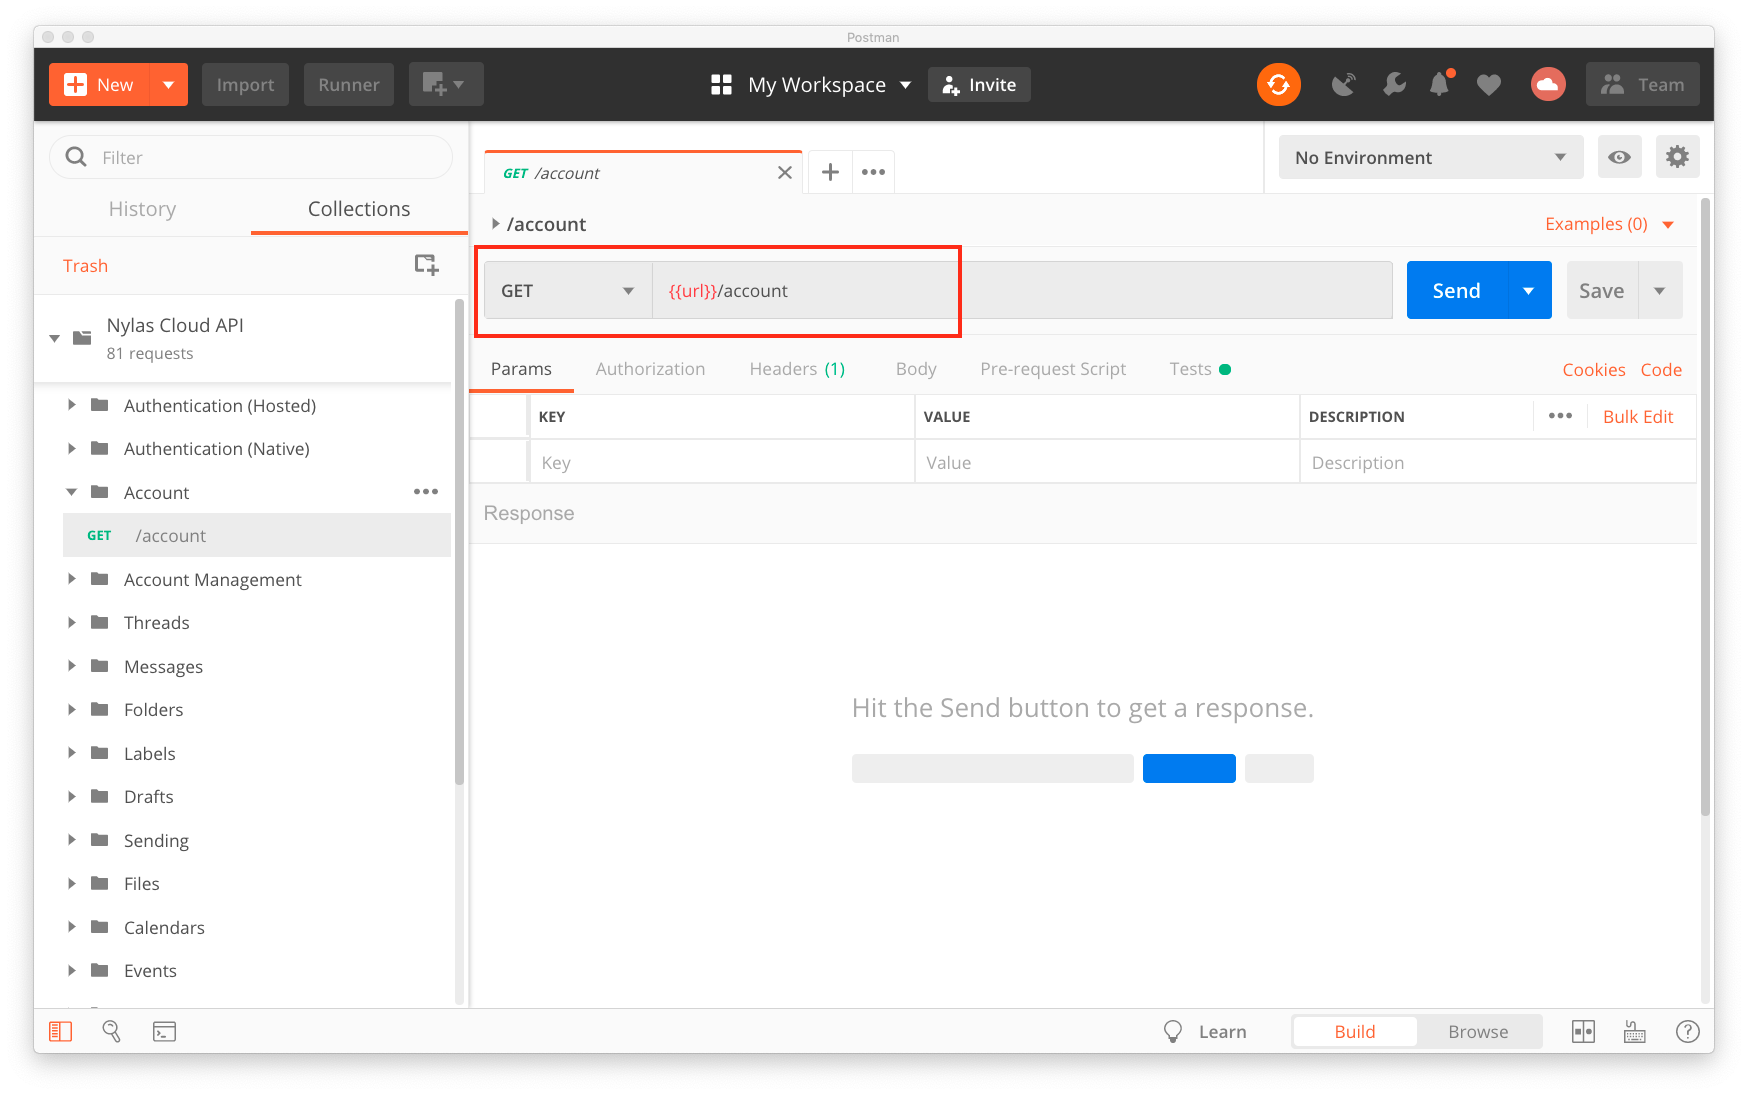Expand the /account request description

pyautogui.click(x=495, y=224)
